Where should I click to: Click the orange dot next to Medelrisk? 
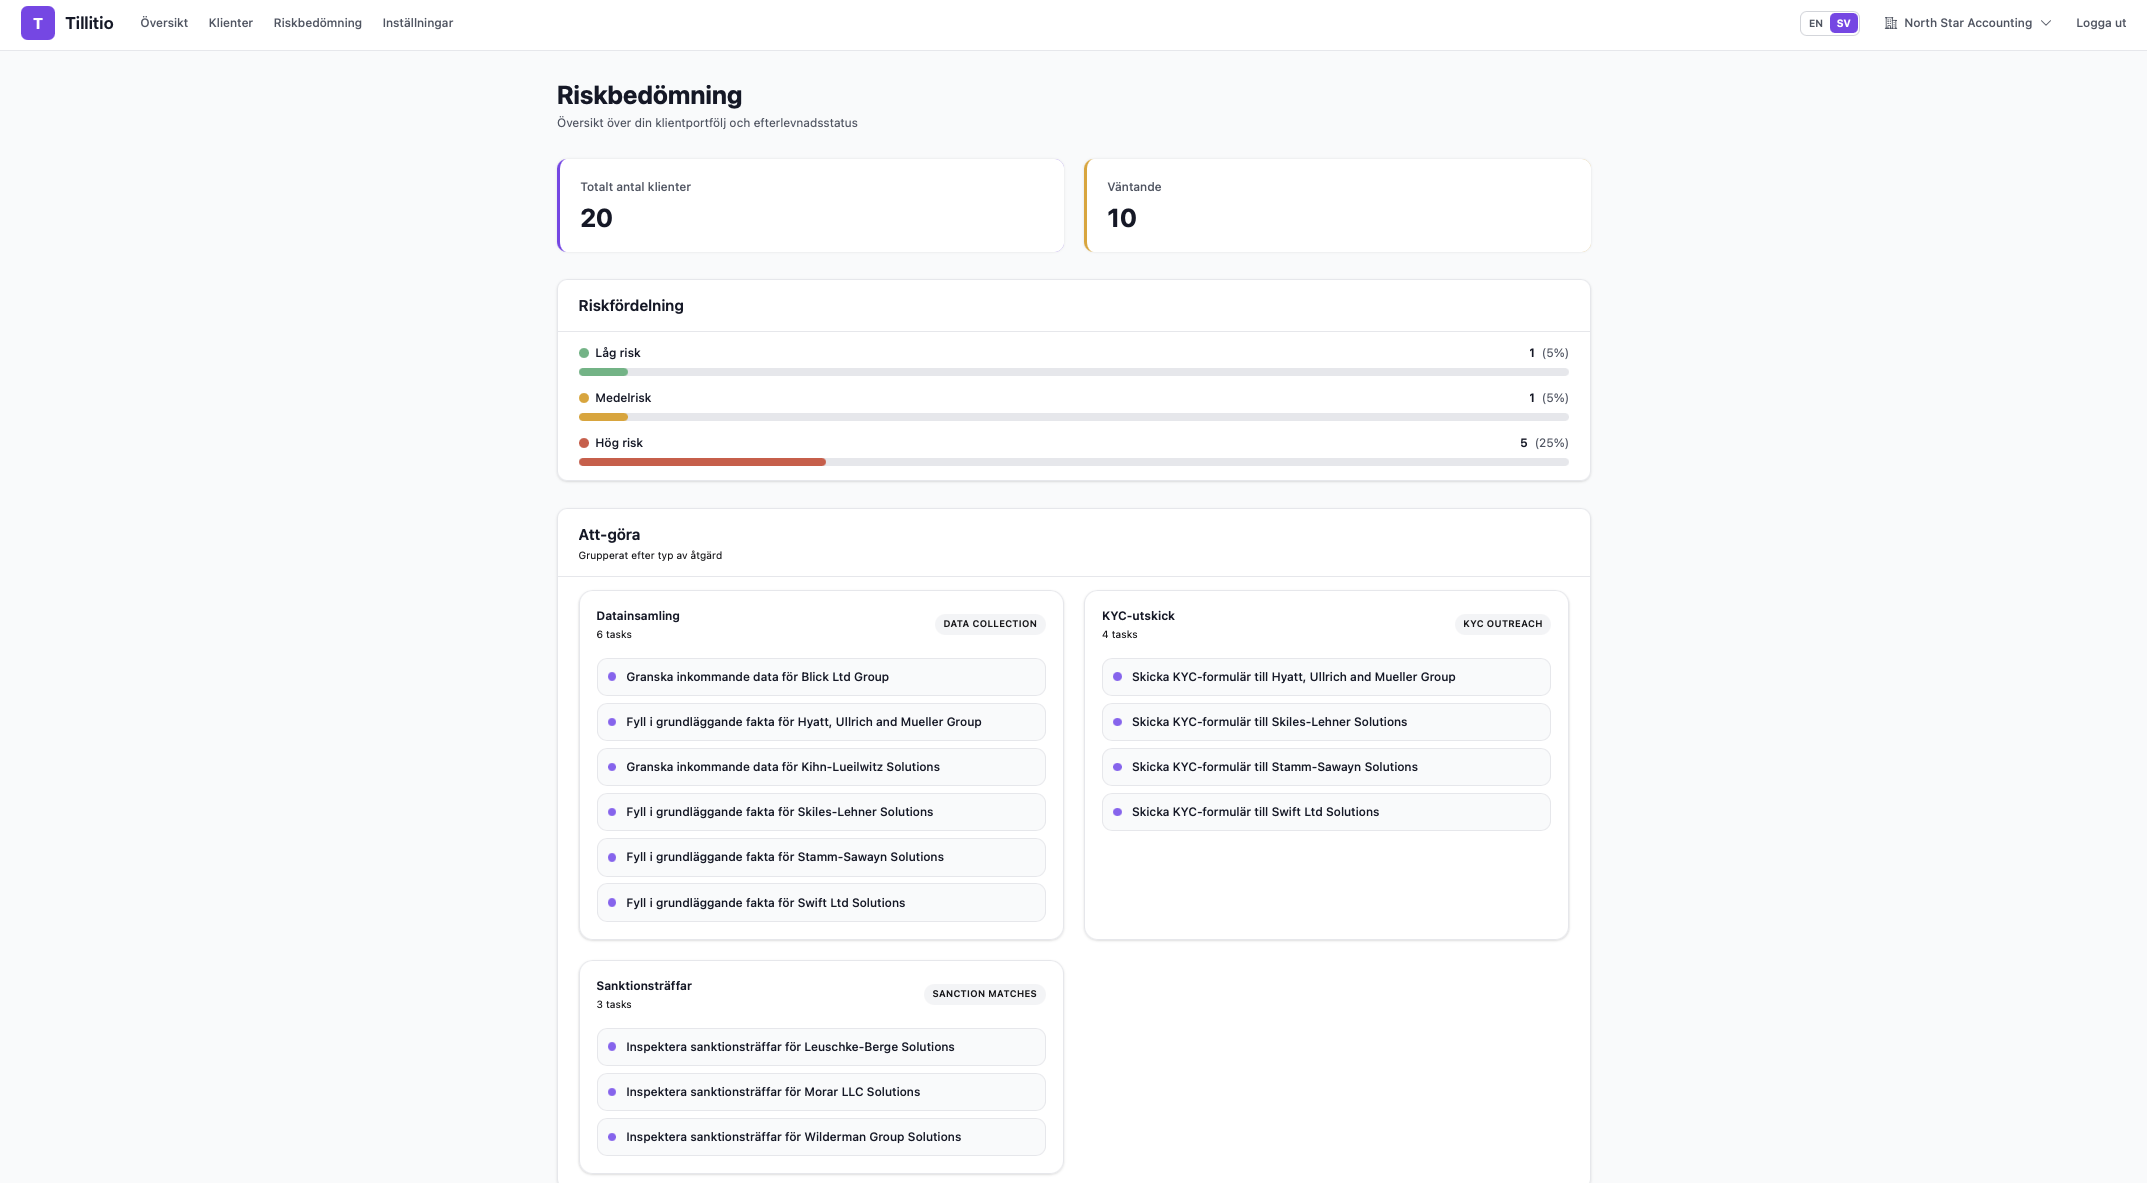pos(584,397)
